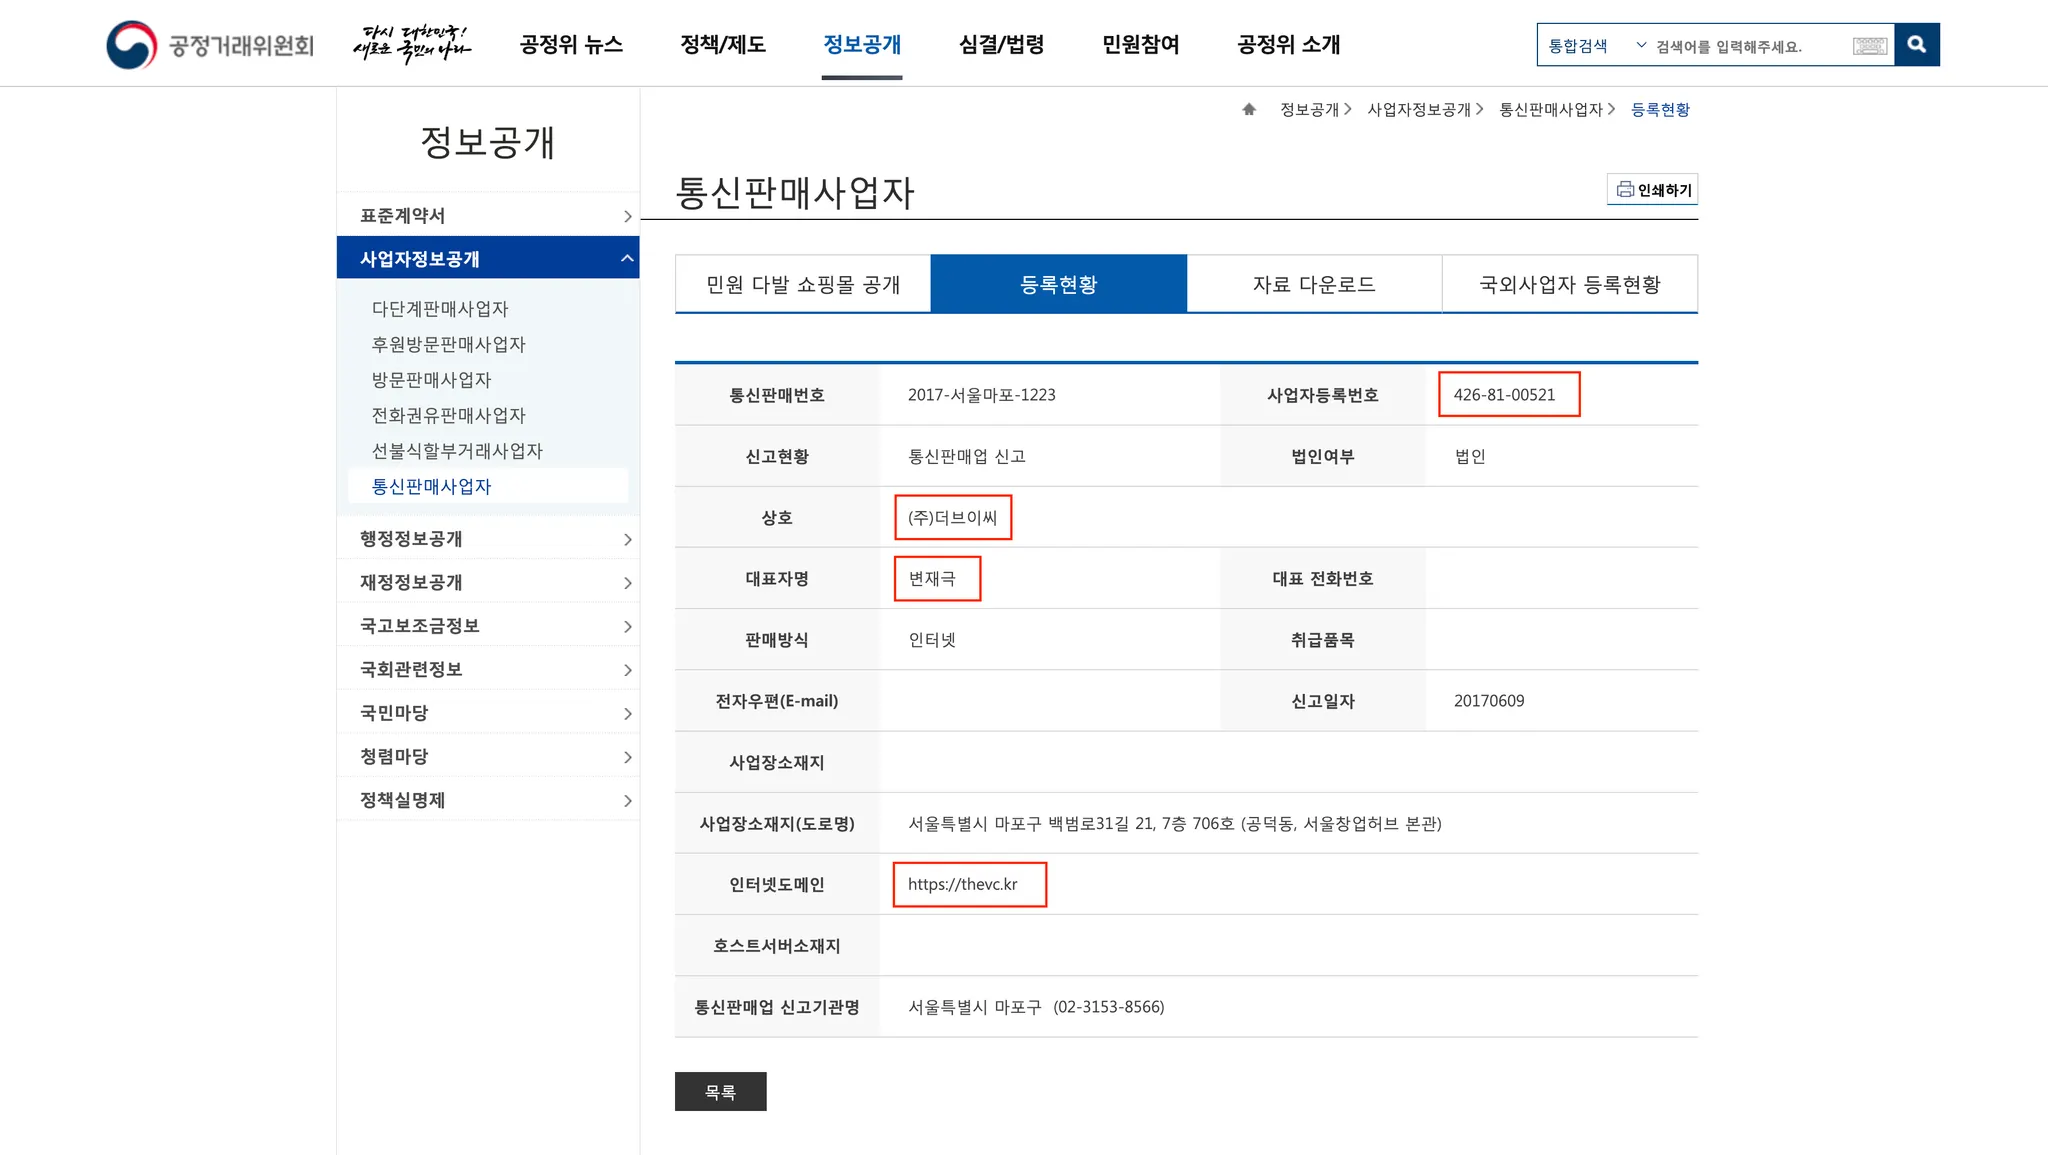Click the Fair Trade Commission logo
The height and width of the screenshot is (1155, 2048).
point(210,45)
